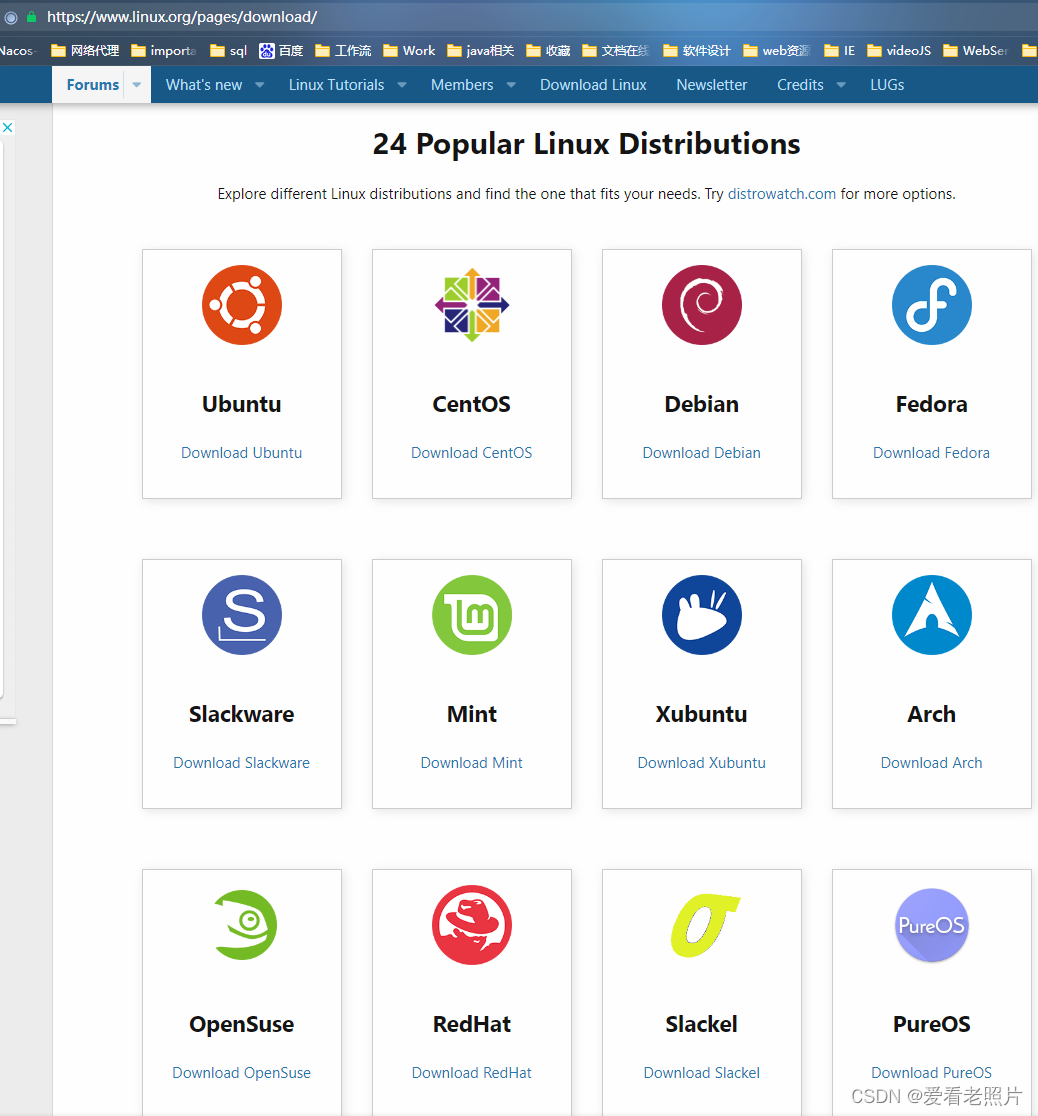1038x1116 pixels.
Task: Click the Download Ubuntu link
Action: (x=241, y=453)
